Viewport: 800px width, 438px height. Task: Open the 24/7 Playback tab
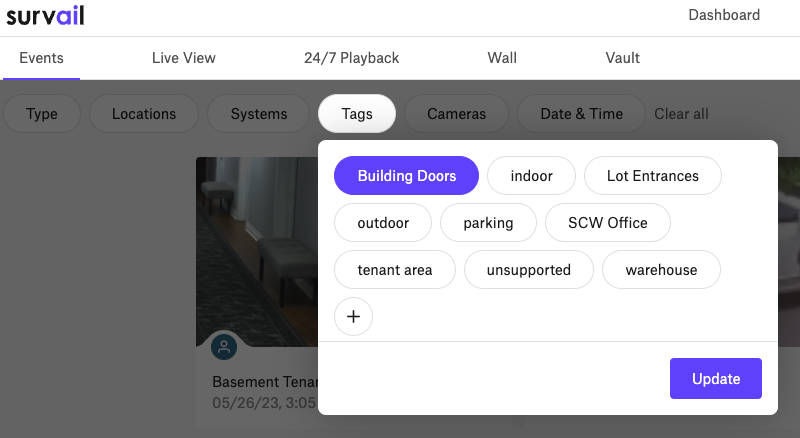(x=352, y=58)
